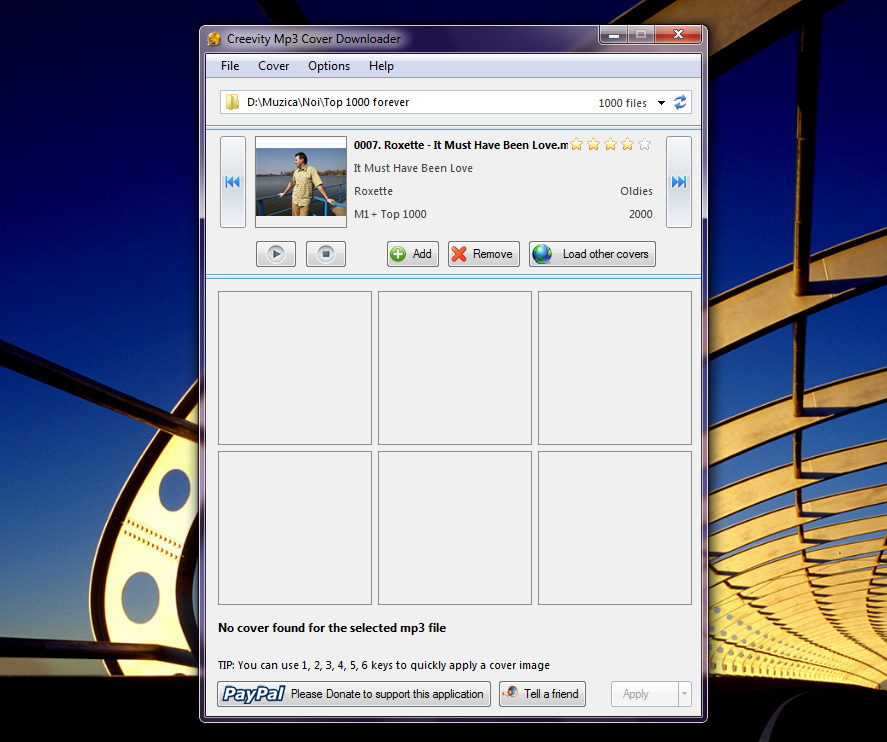
Task: Stop playback of the track
Action: (x=326, y=254)
